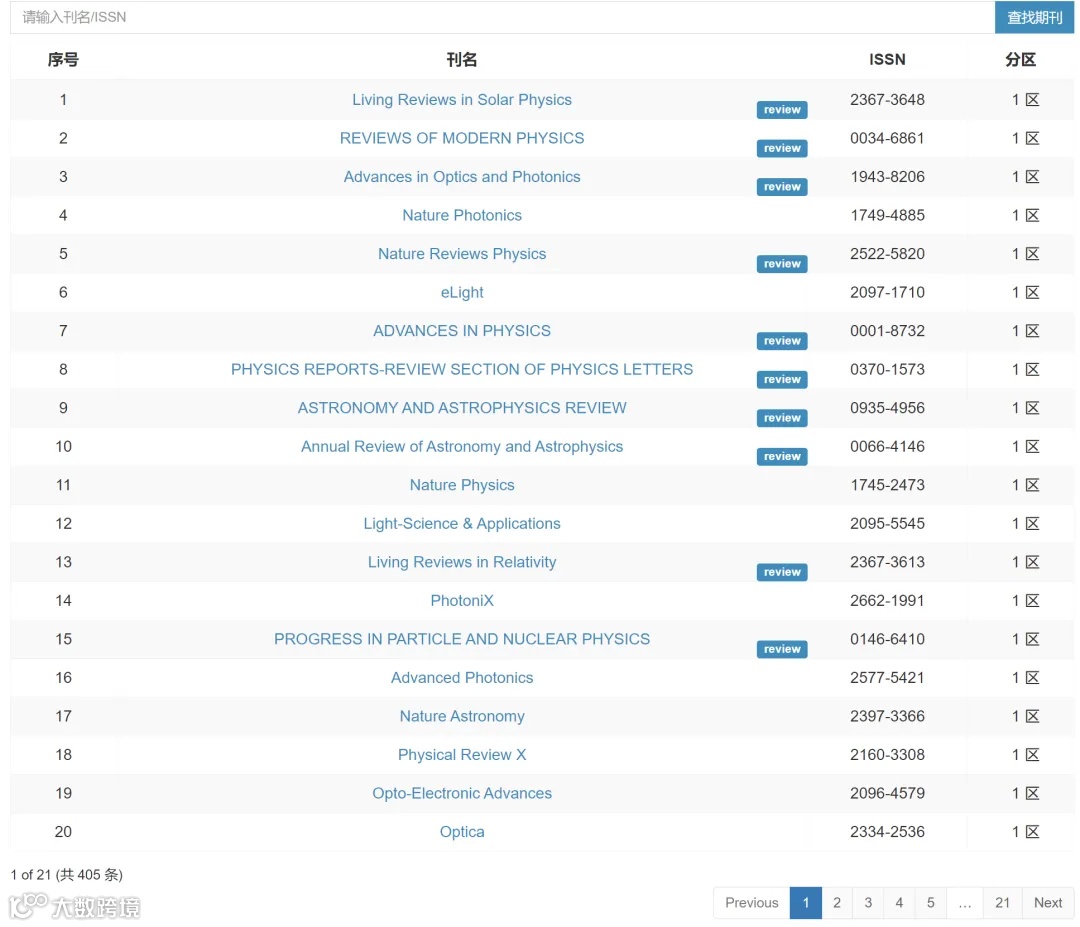This screenshot has height=927, width=1080.
Task: Select ISSN 2662-1991 cell
Action: [887, 601]
